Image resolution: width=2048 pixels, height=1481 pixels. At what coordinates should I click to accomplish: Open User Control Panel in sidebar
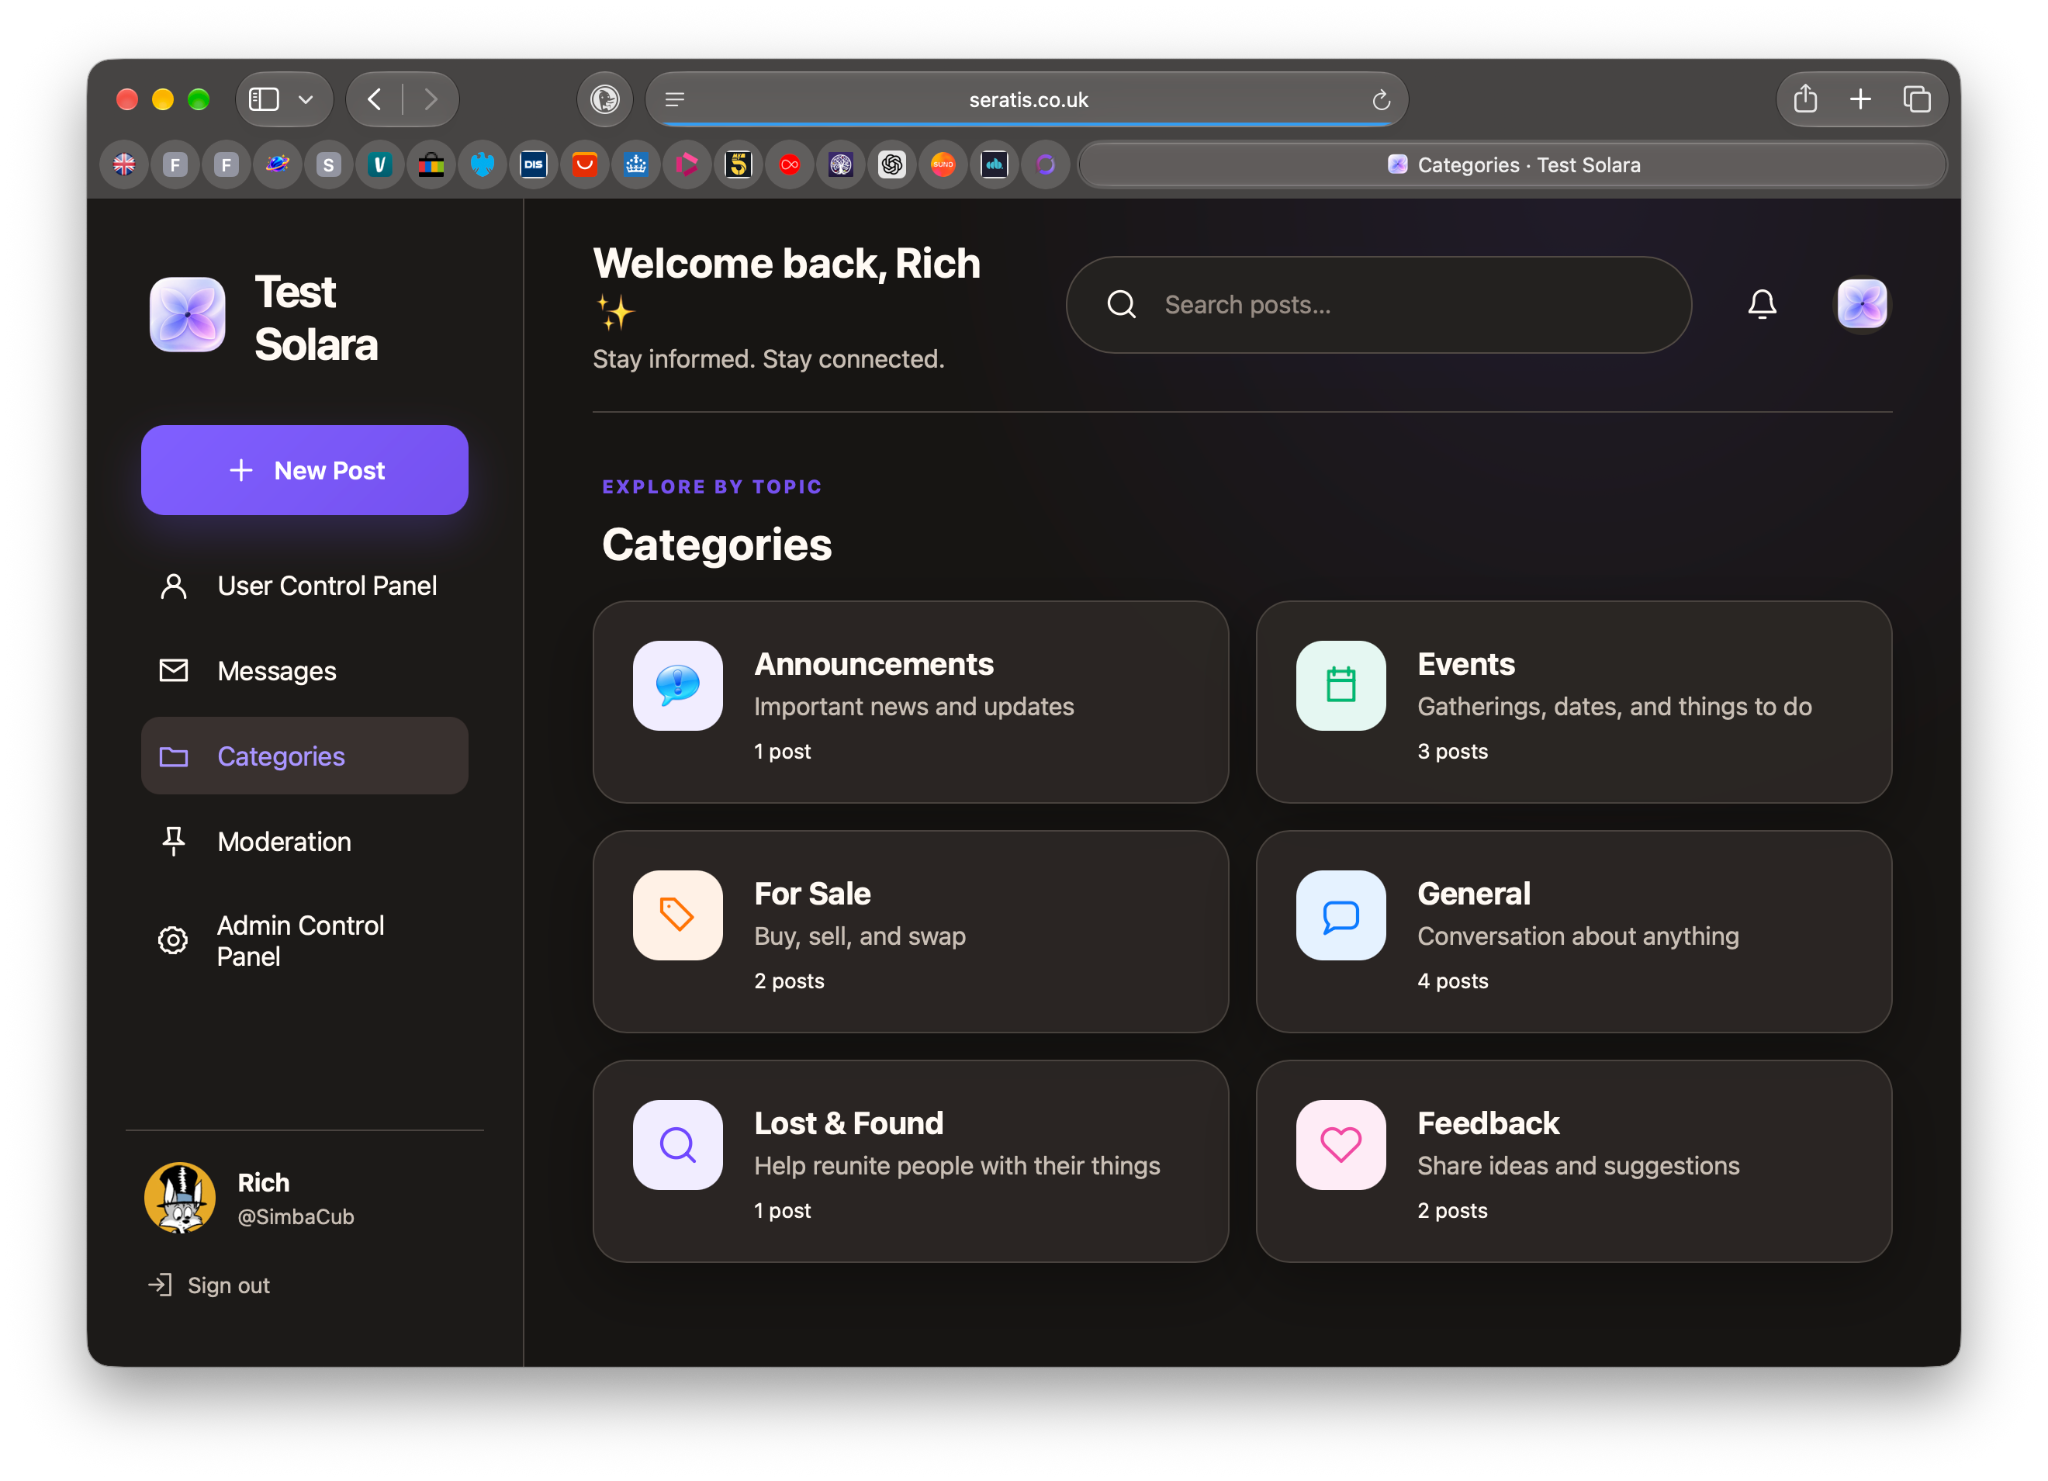305,586
